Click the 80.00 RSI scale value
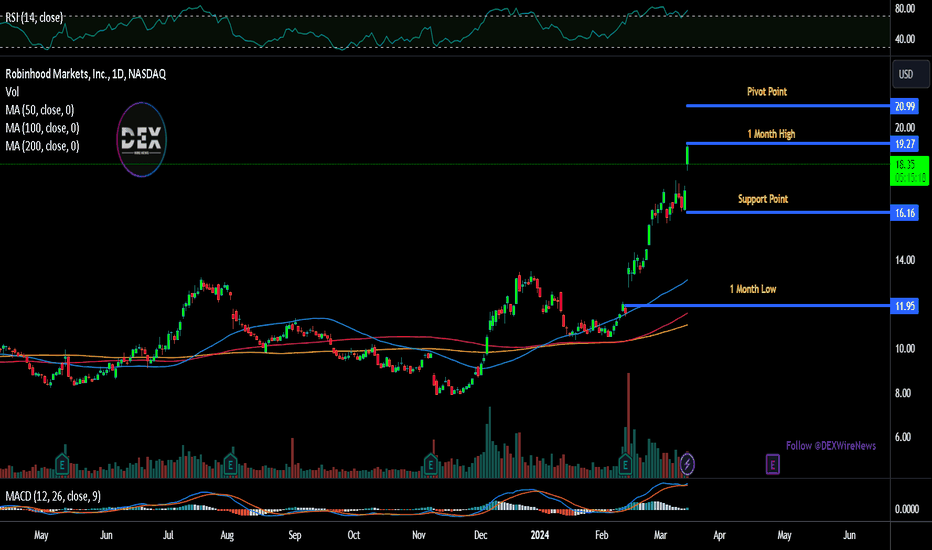 coord(905,9)
